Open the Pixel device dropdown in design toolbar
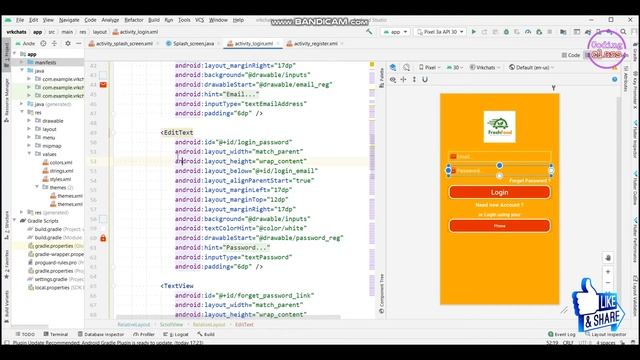640x360 pixels. (x=429, y=67)
